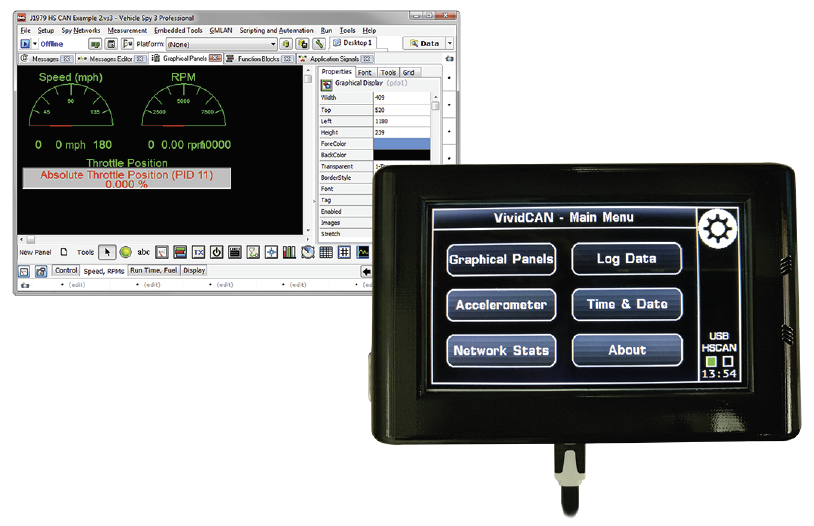Open the Platform dropdown list

(273, 44)
